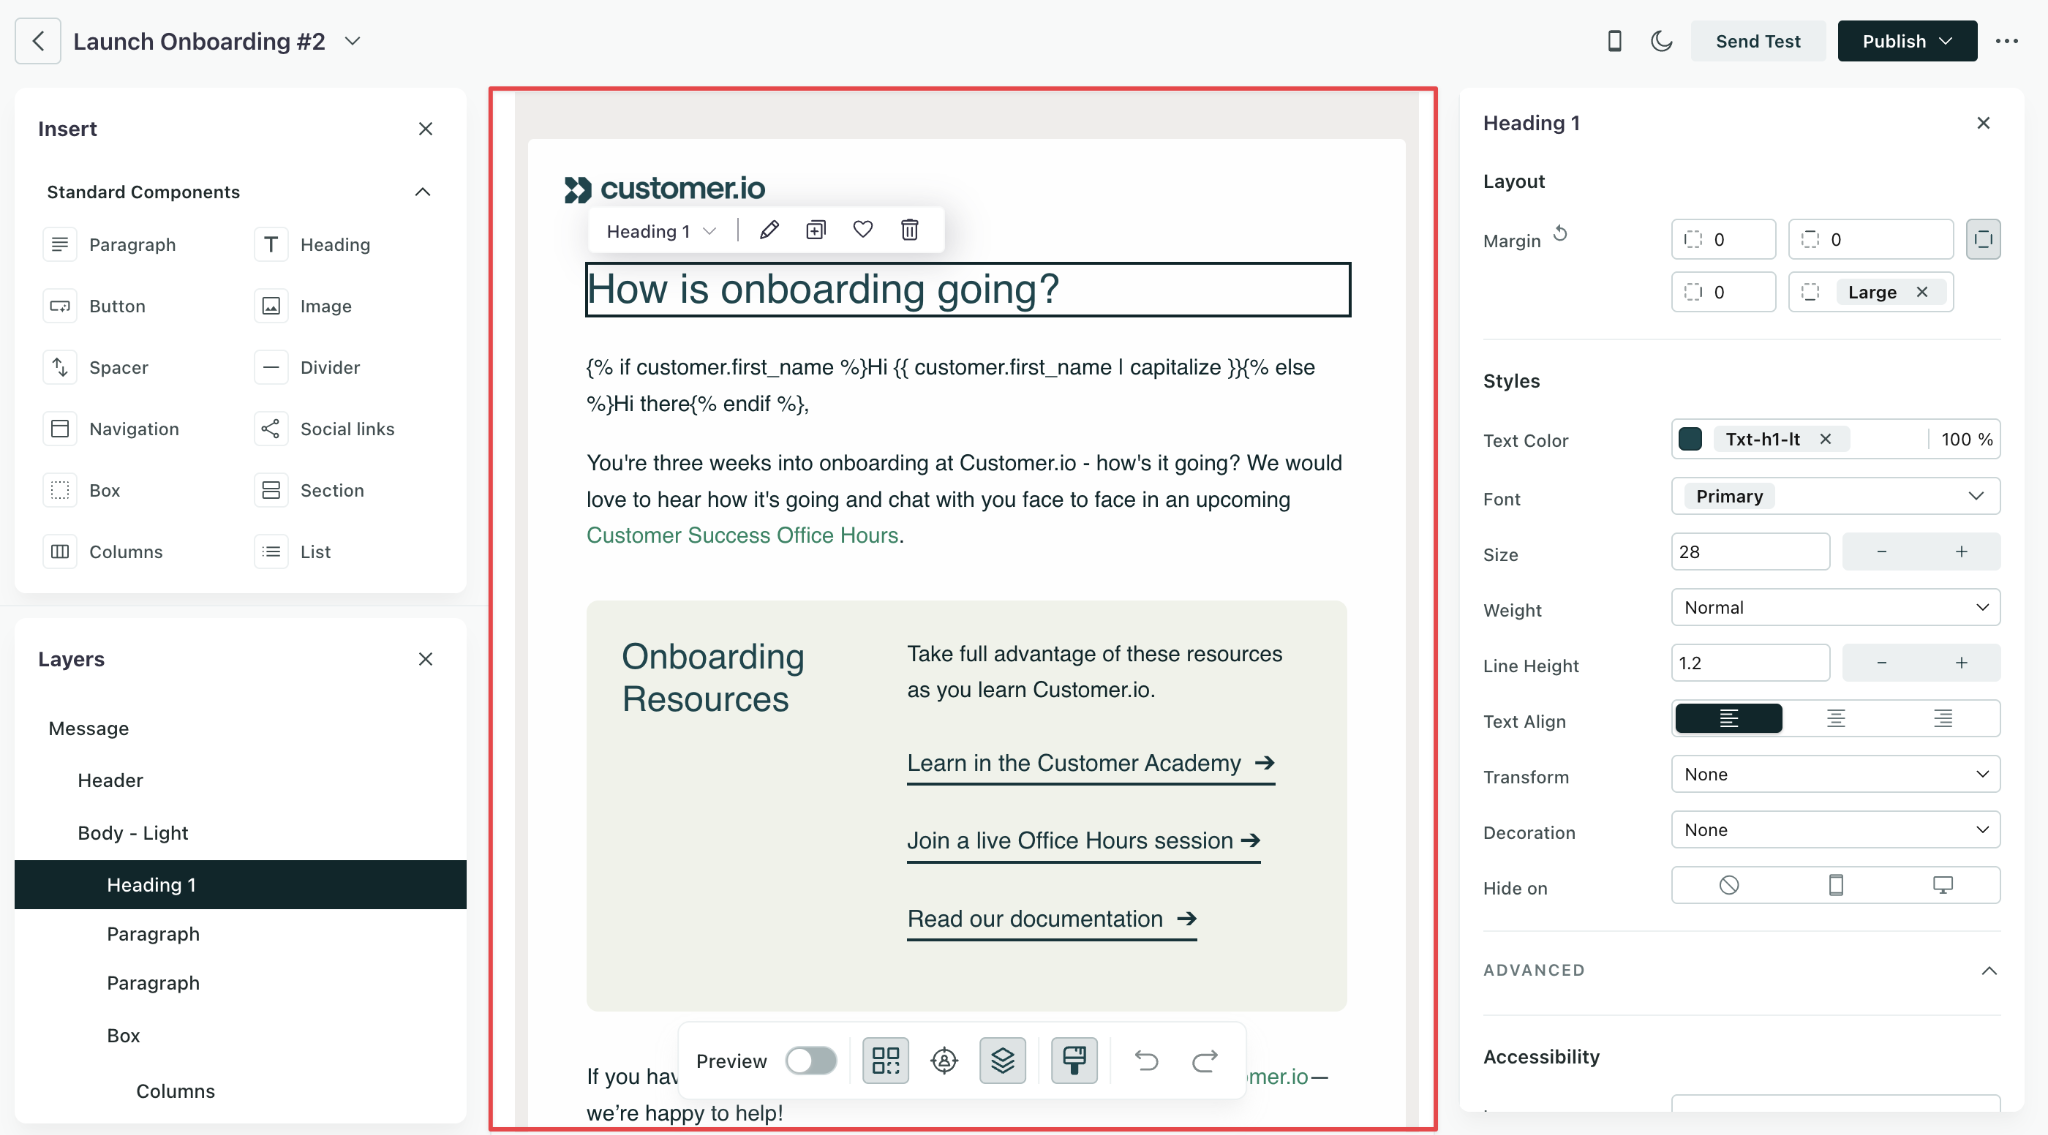2048x1135 pixels.
Task: Insert a Section component
Action: click(310, 490)
